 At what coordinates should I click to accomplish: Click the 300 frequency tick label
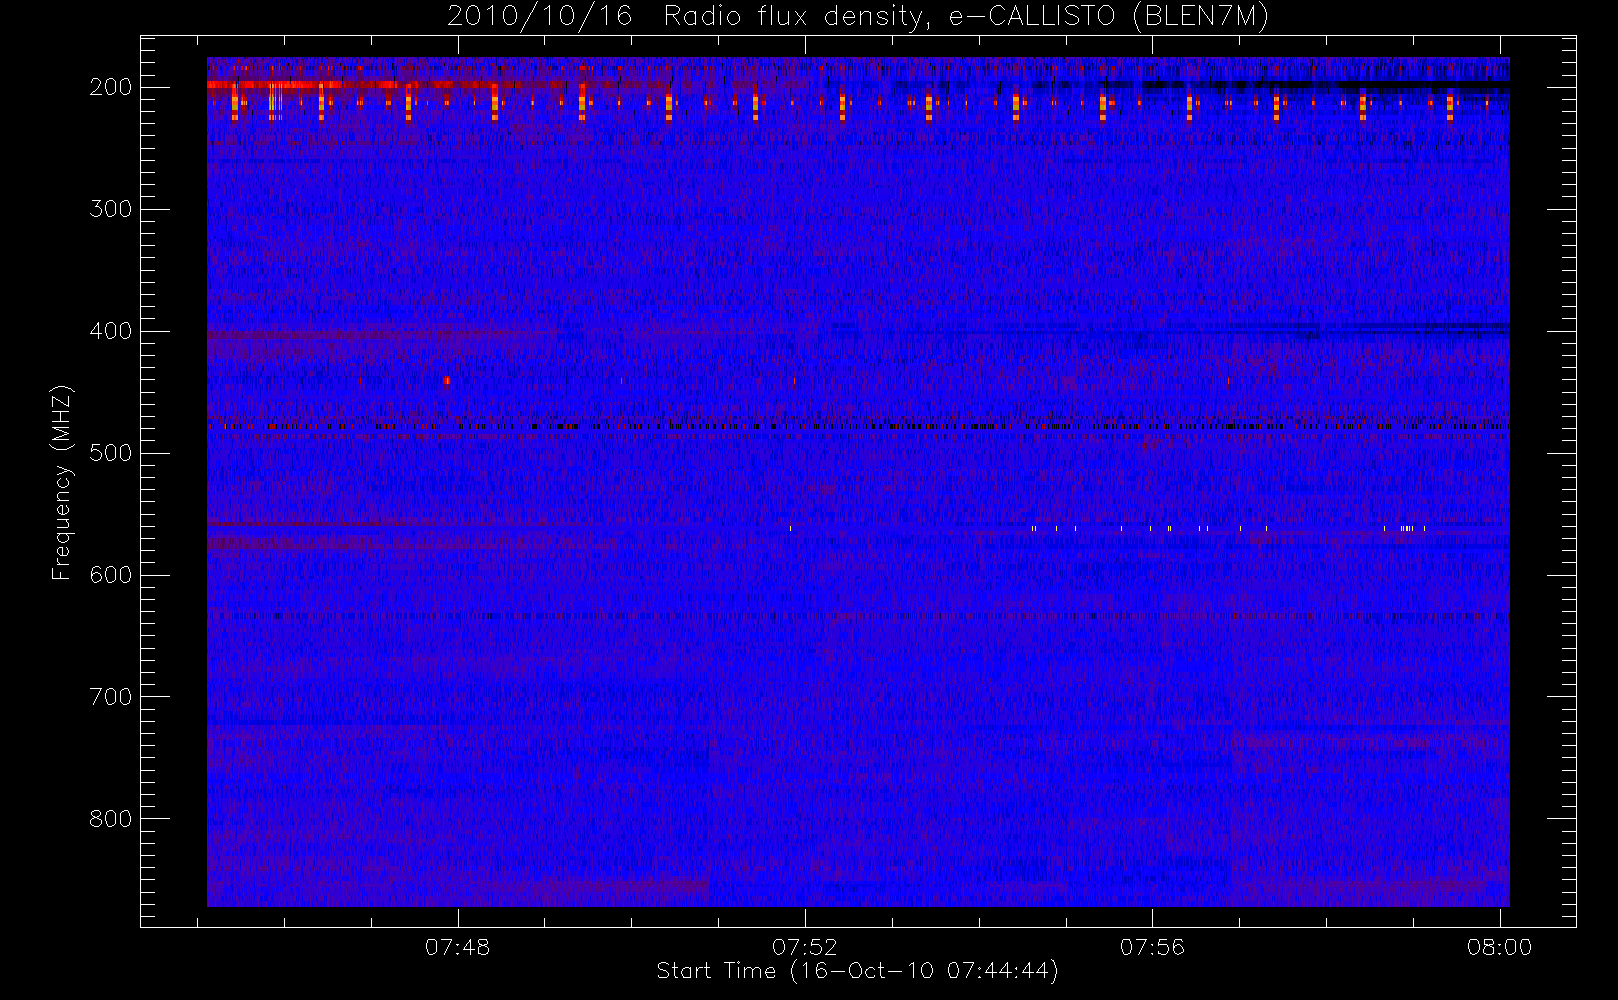[x=111, y=209]
